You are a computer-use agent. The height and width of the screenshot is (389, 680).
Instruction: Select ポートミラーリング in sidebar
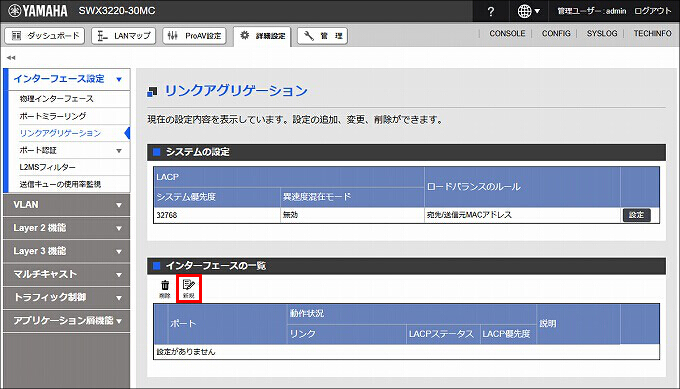[52, 116]
